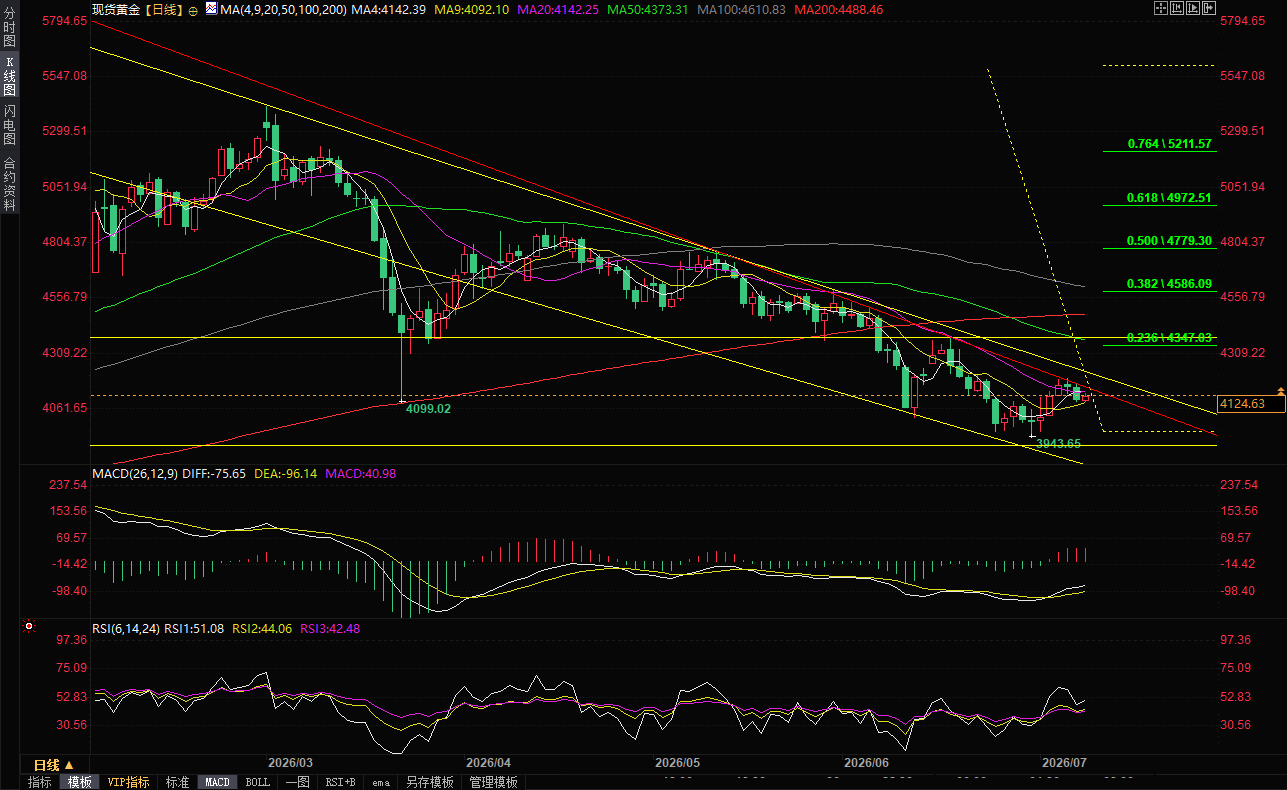The width and height of the screenshot is (1287, 790).
Task: Click the red indicator icon left of RSI label
Action: coord(28,628)
